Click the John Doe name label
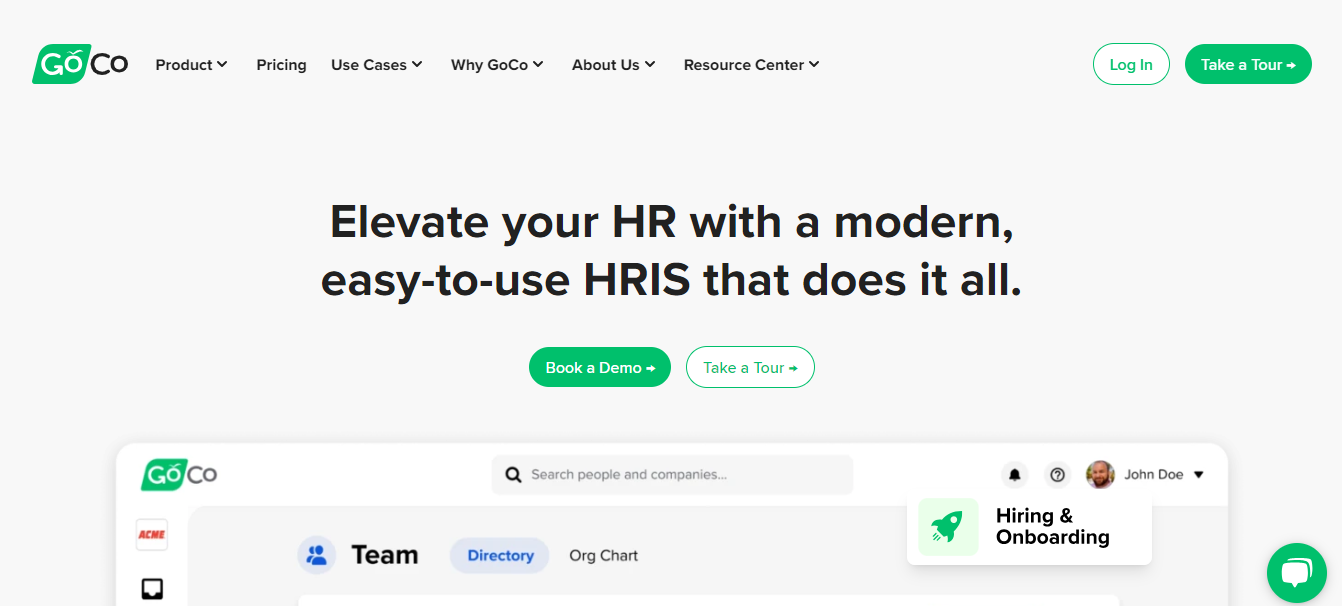Viewport: 1342px width, 606px height. (x=1154, y=475)
